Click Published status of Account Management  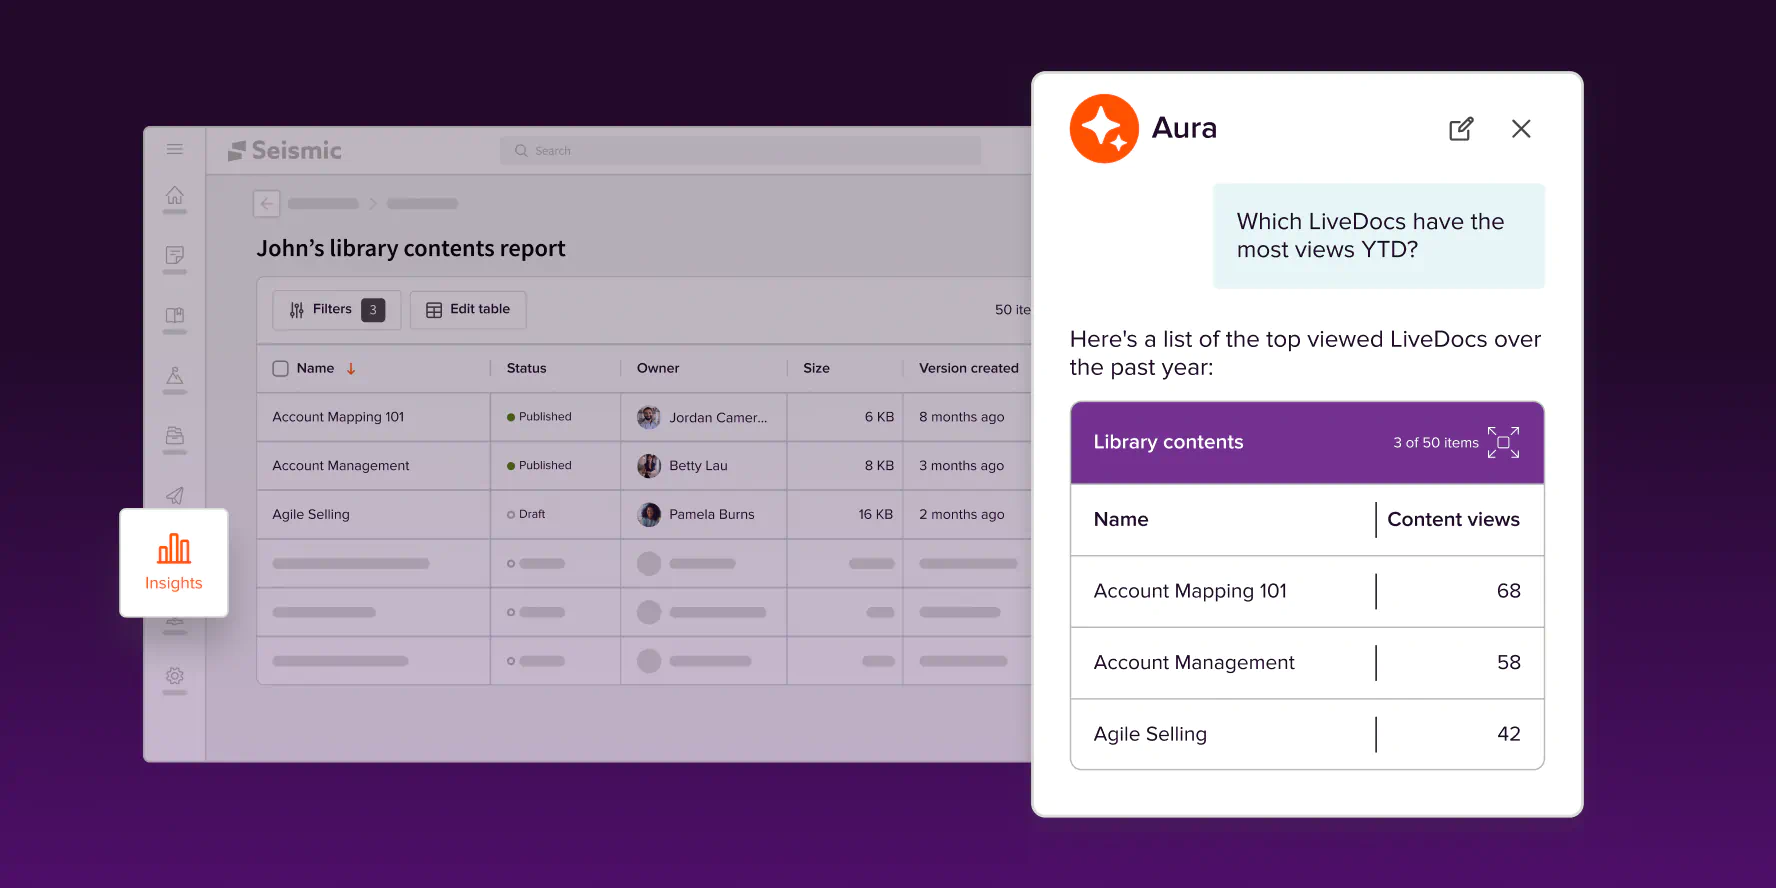(x=539, y=466)
